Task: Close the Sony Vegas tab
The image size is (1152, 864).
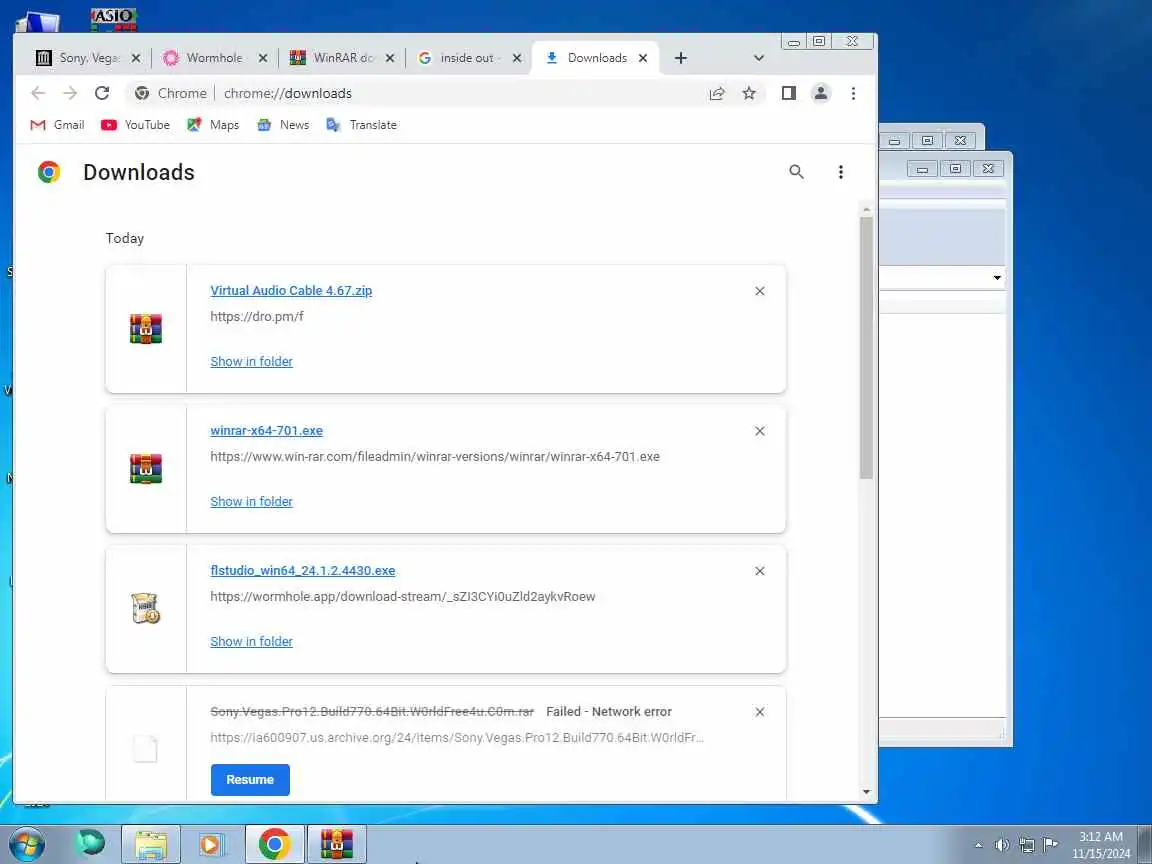Action: point(136,58)
